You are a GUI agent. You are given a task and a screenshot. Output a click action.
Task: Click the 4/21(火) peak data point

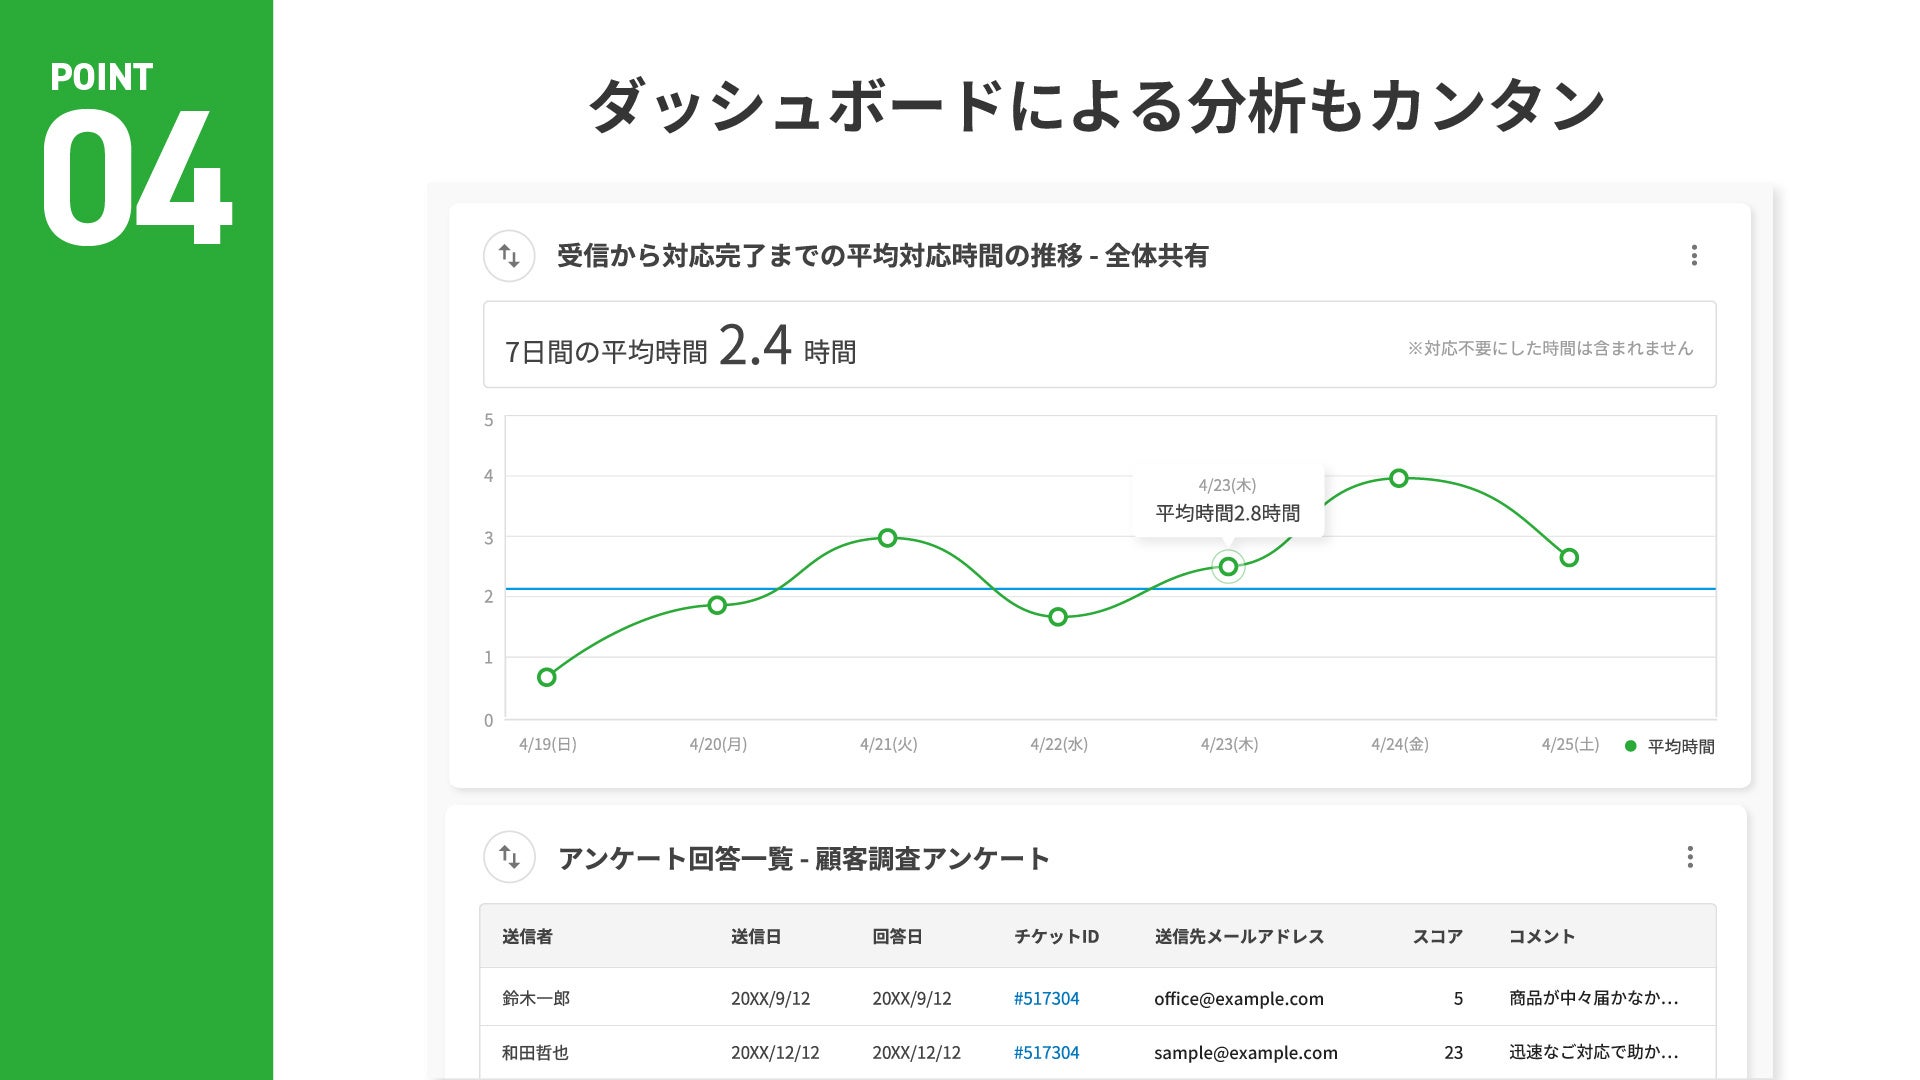[x=887, y=538]
